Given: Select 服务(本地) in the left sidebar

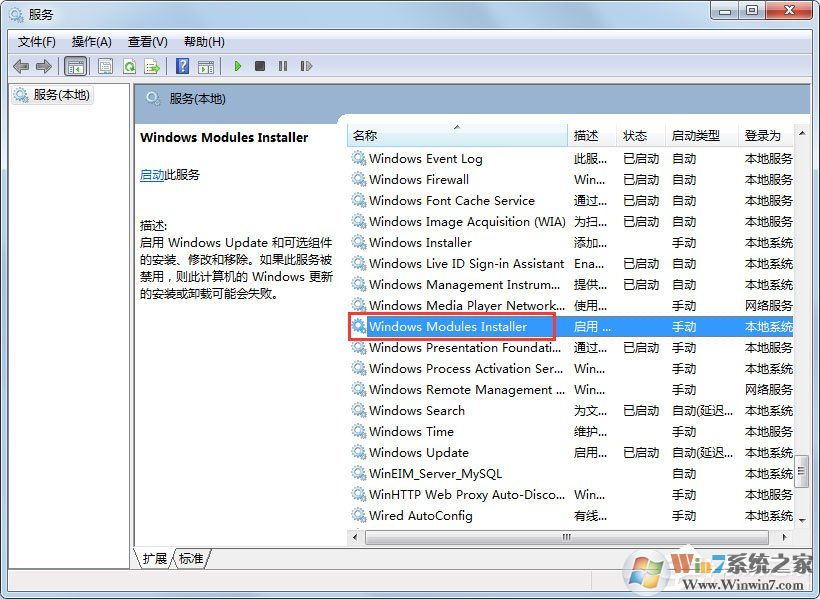Looking at the screenshot, I should (x=62, y=95).
